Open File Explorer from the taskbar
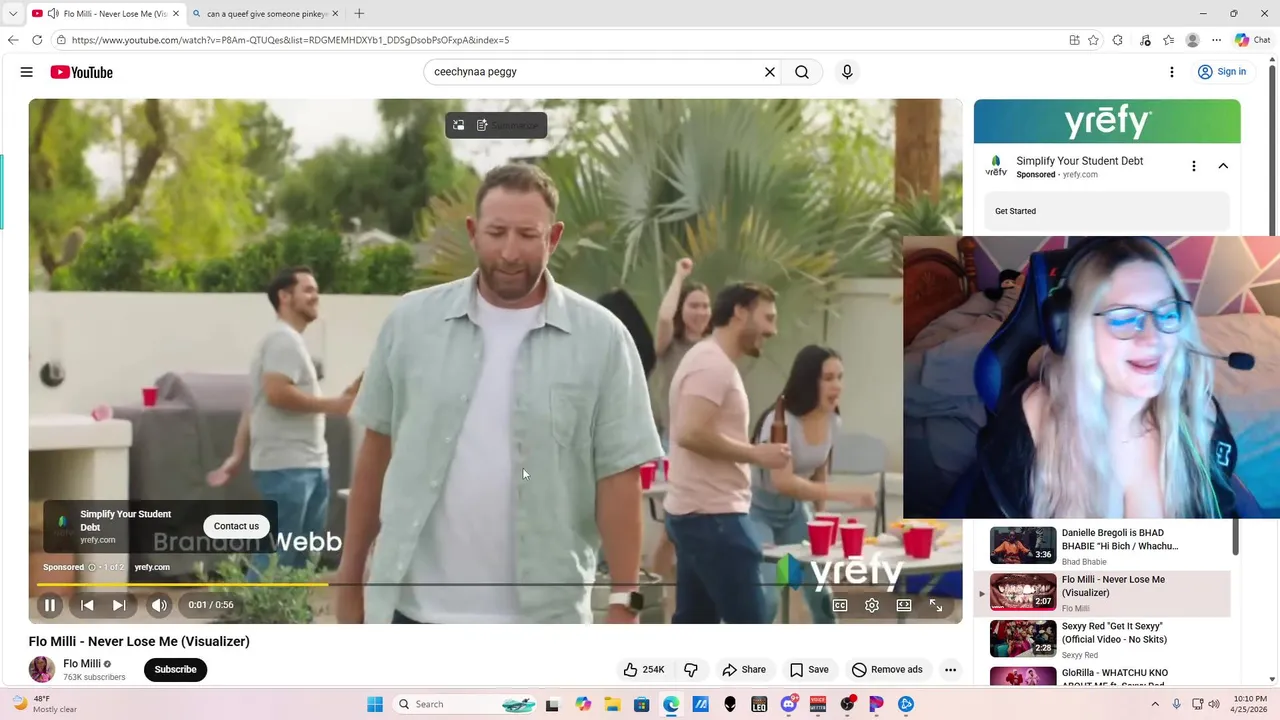The width and height of the screenshot is (1280, 720). point(612,704)
